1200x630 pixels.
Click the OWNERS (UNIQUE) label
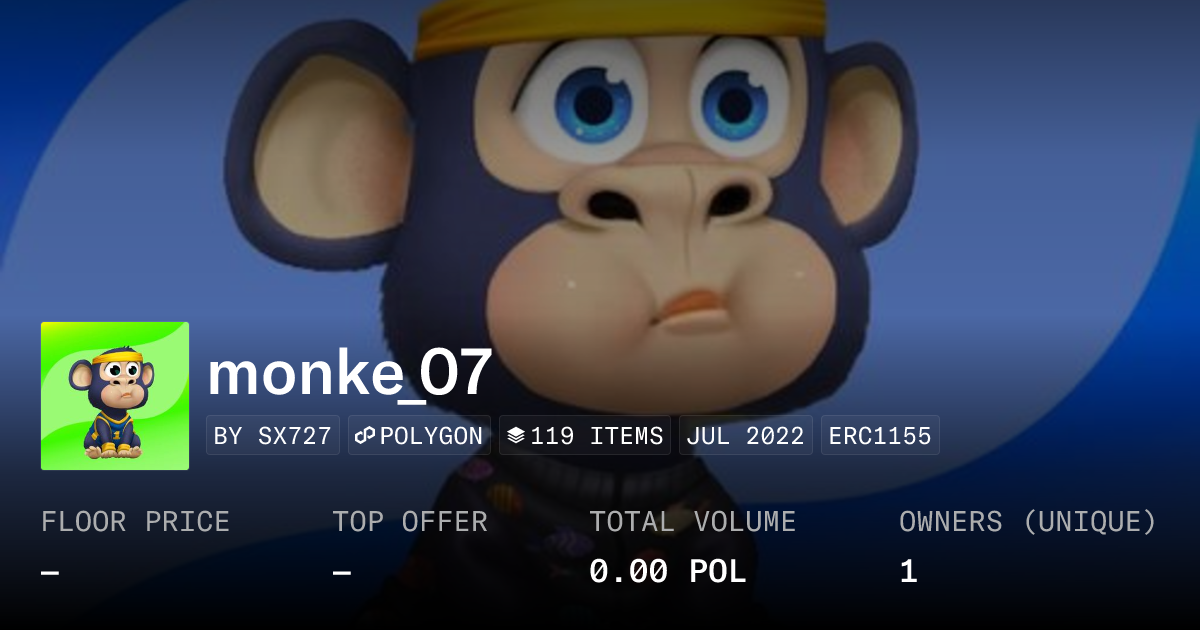click(1028, 522)
